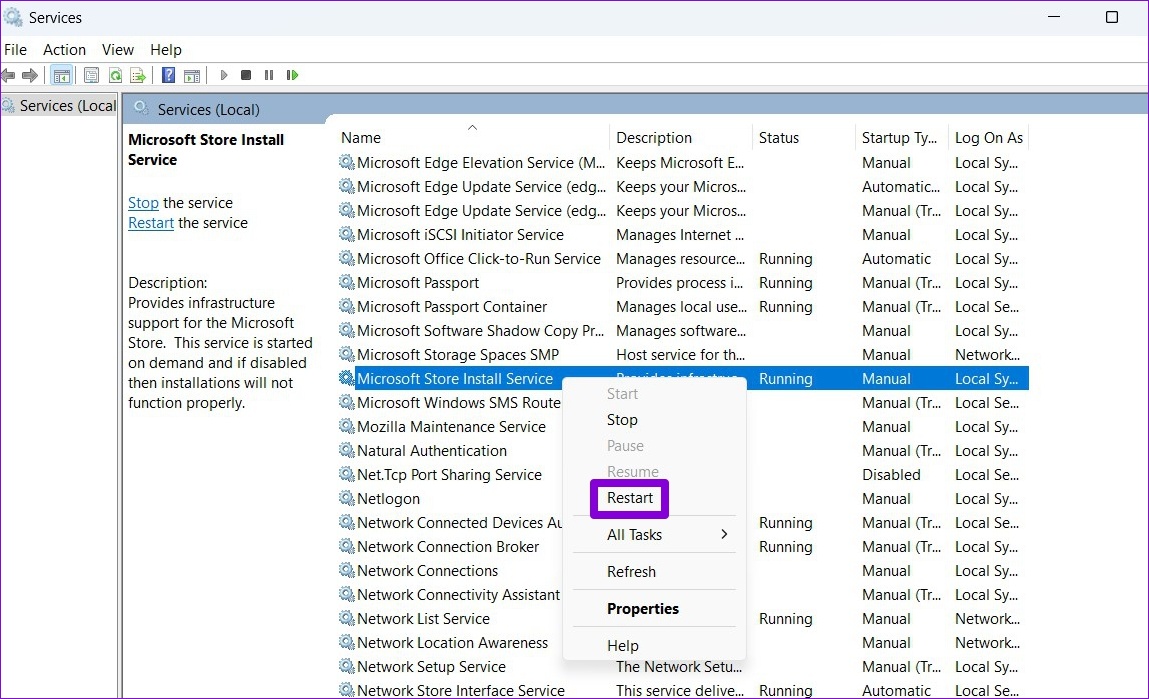
Task: Select the Net.Tcp Port Sharing Service row
Action: [683, 475]
